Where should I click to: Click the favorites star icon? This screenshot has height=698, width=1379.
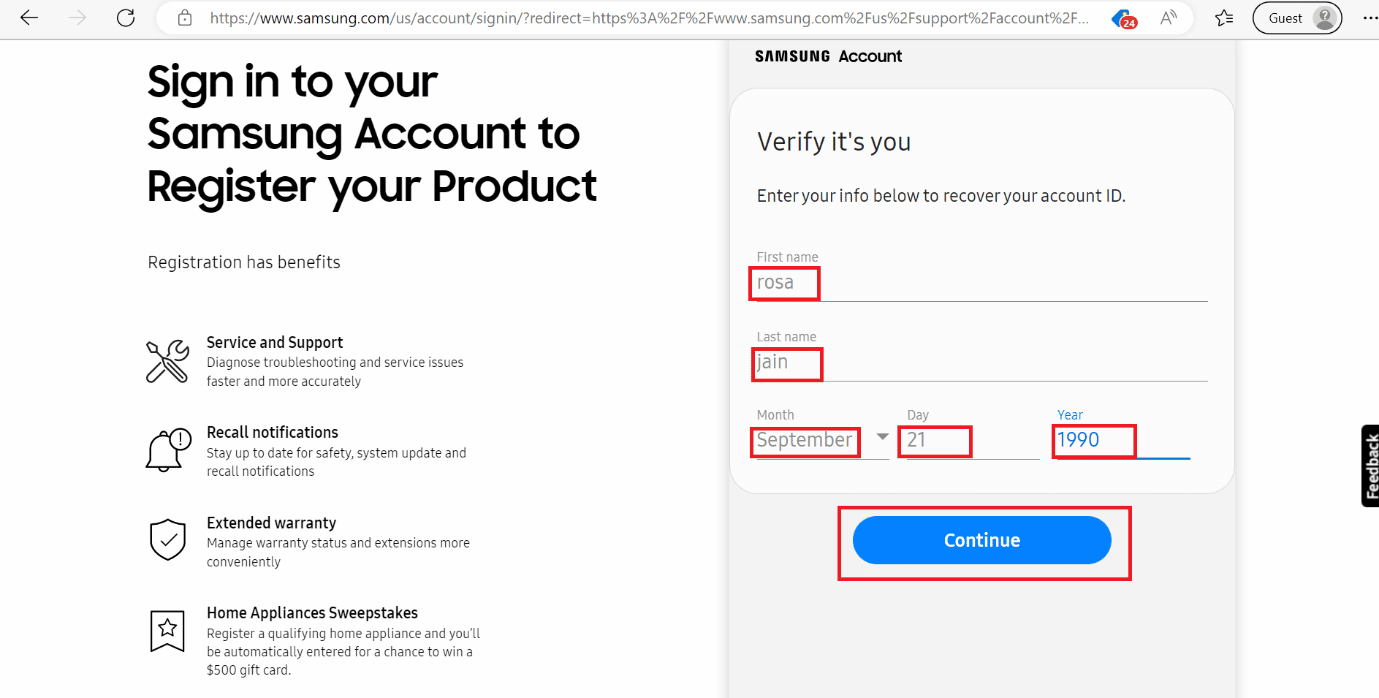[x=1223, y=17]
